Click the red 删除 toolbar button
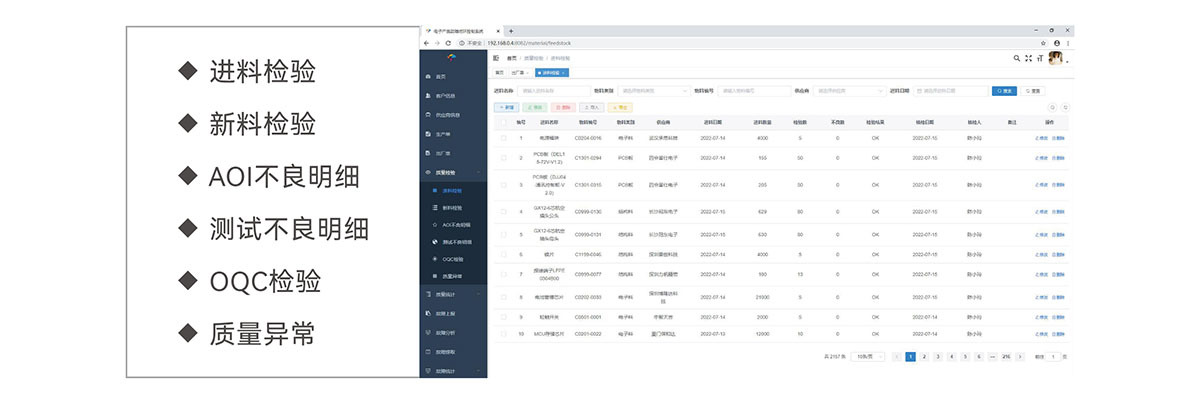The image size is (1200, 413). [x=563, y=107]
